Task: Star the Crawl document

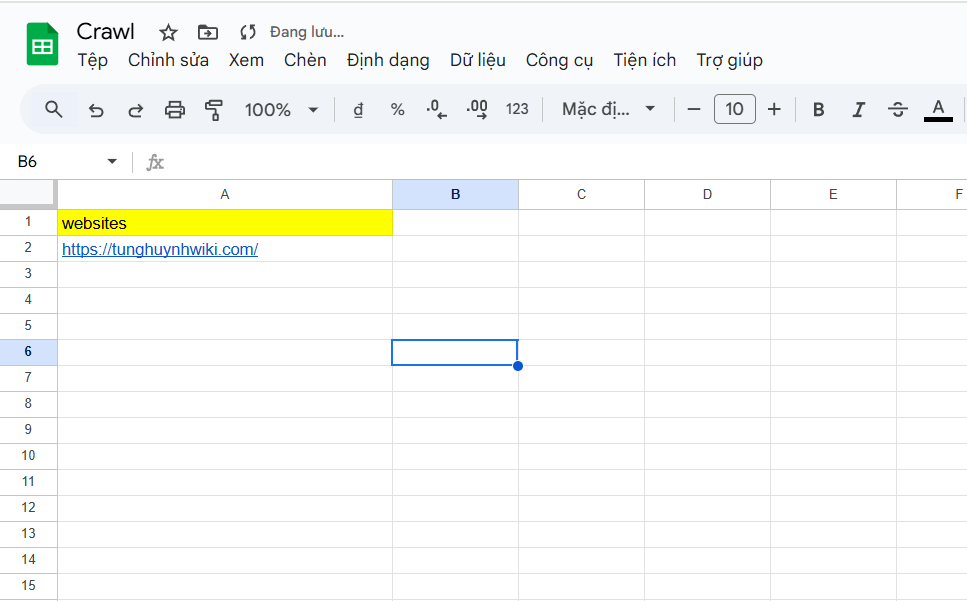Action: (168, 32)
